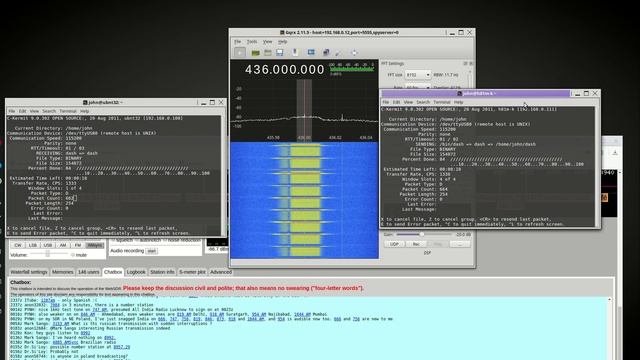The image size is (640, 360).
Task: Select LSB mode in WebSDR
Action: 33,245
